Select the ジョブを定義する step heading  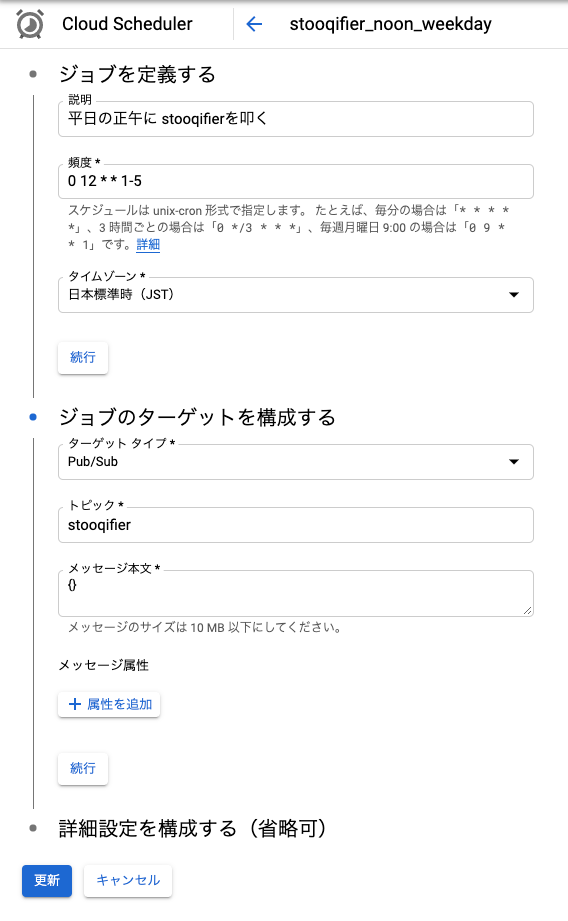click(x=137, y=75)
